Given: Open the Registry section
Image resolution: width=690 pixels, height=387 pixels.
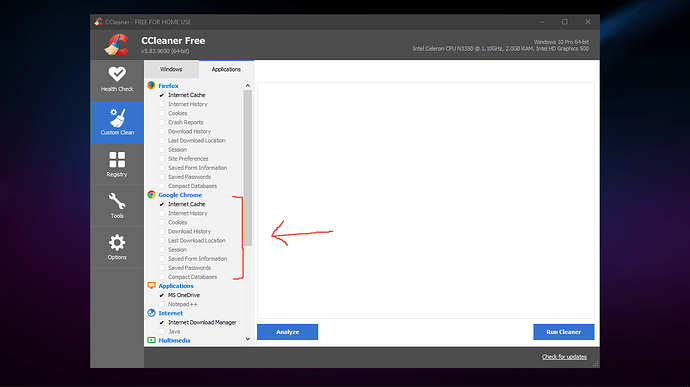Looking at the screenshot, I should click(117, 164).
